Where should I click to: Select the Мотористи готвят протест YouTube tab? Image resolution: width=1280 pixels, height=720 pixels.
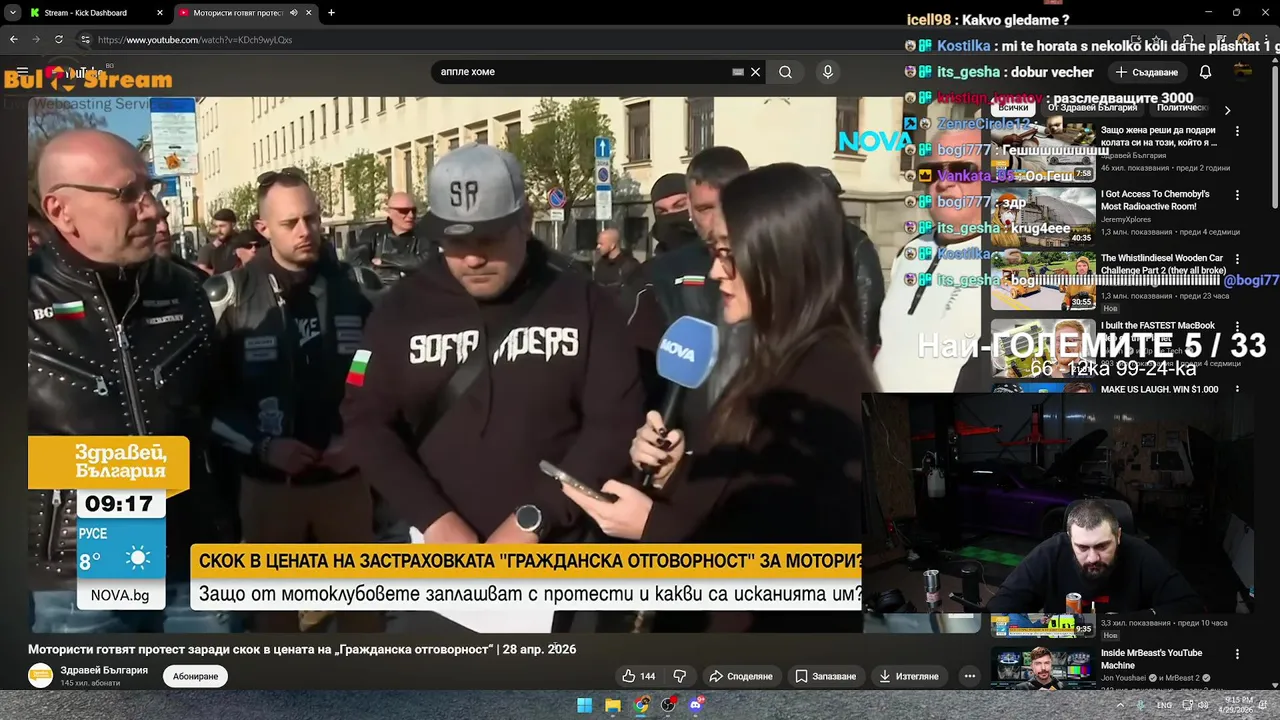point(238,13)
